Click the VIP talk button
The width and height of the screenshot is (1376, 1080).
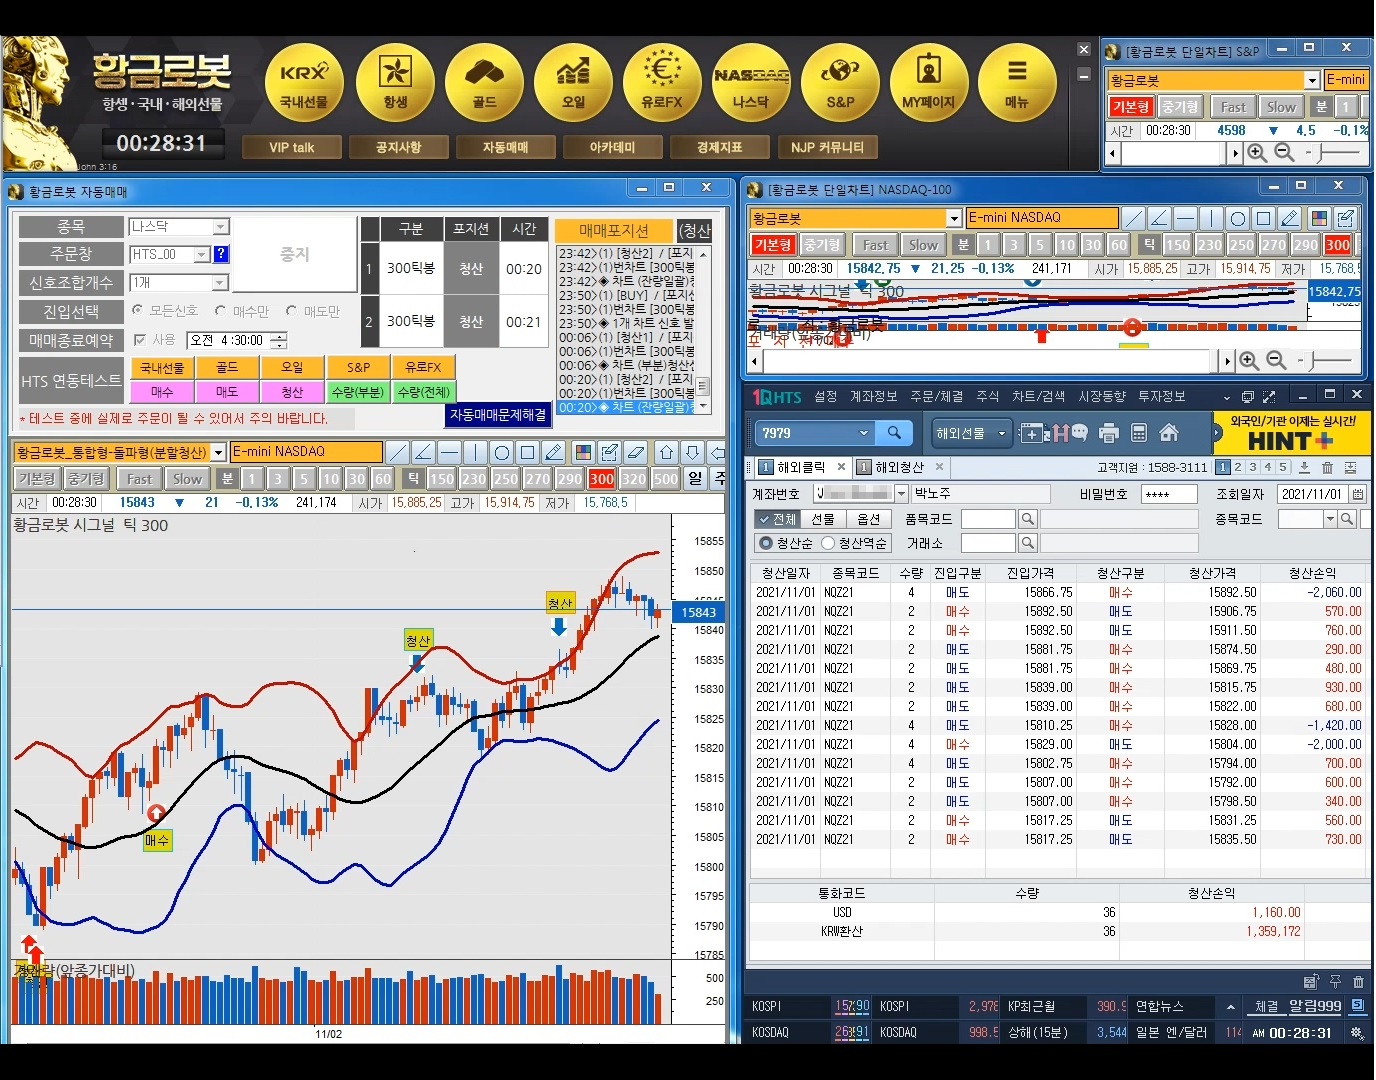(x=292, y=147)
